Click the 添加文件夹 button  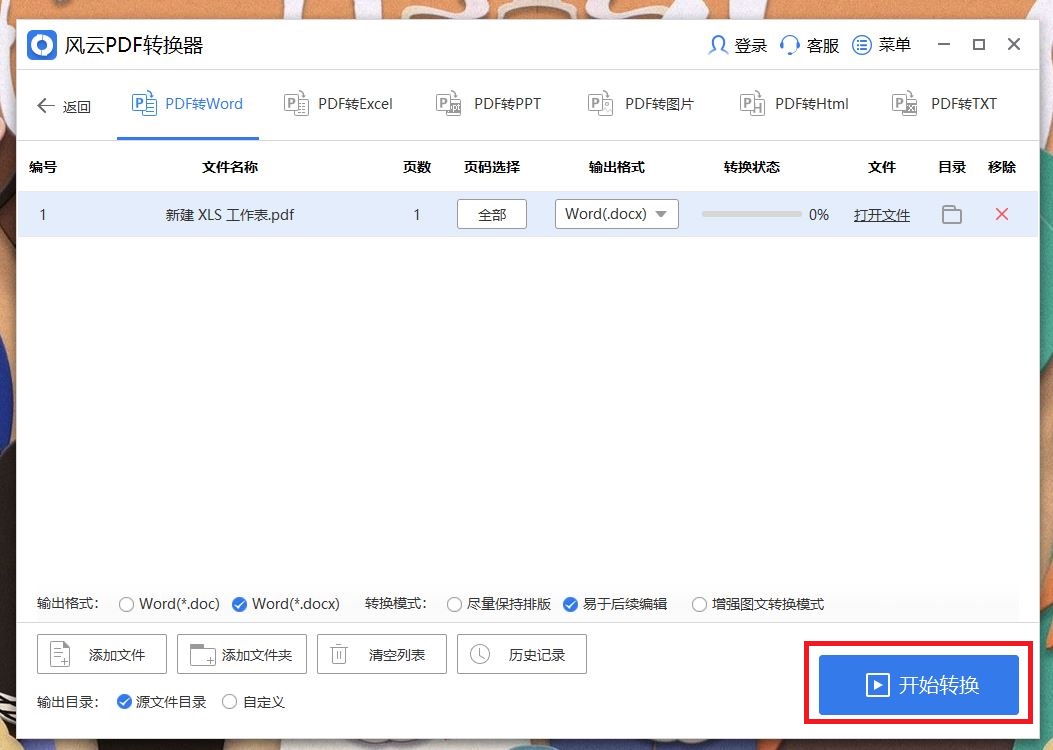(242, 654)
